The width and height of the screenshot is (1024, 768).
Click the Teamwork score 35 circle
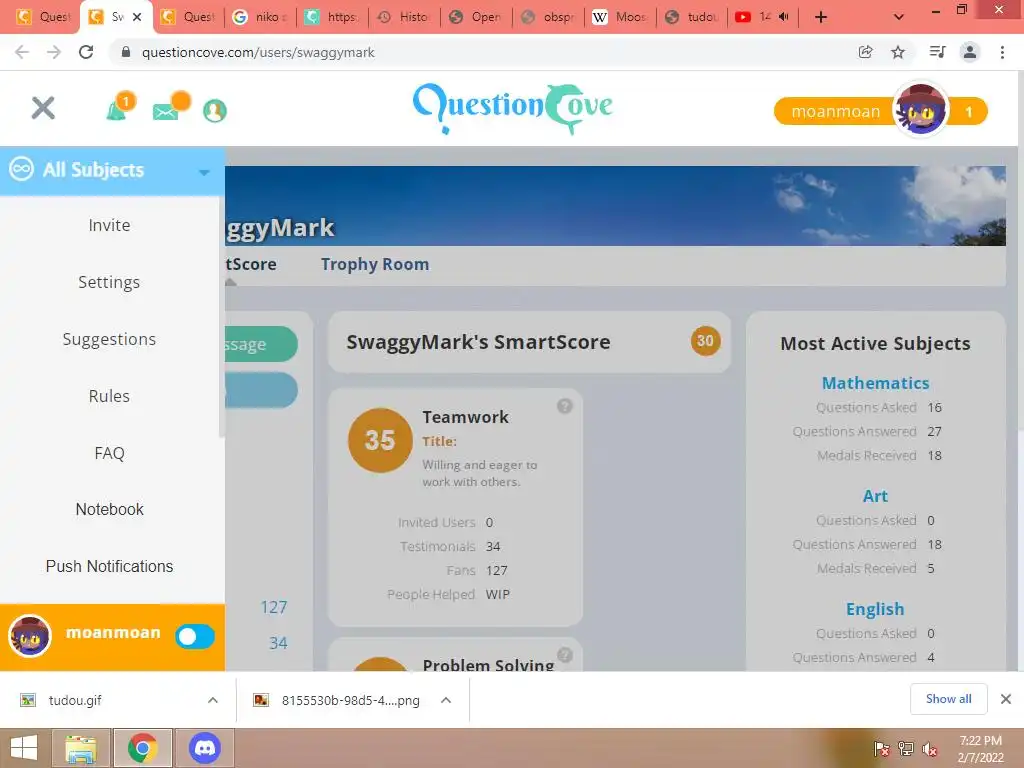(x=380, y=440)
